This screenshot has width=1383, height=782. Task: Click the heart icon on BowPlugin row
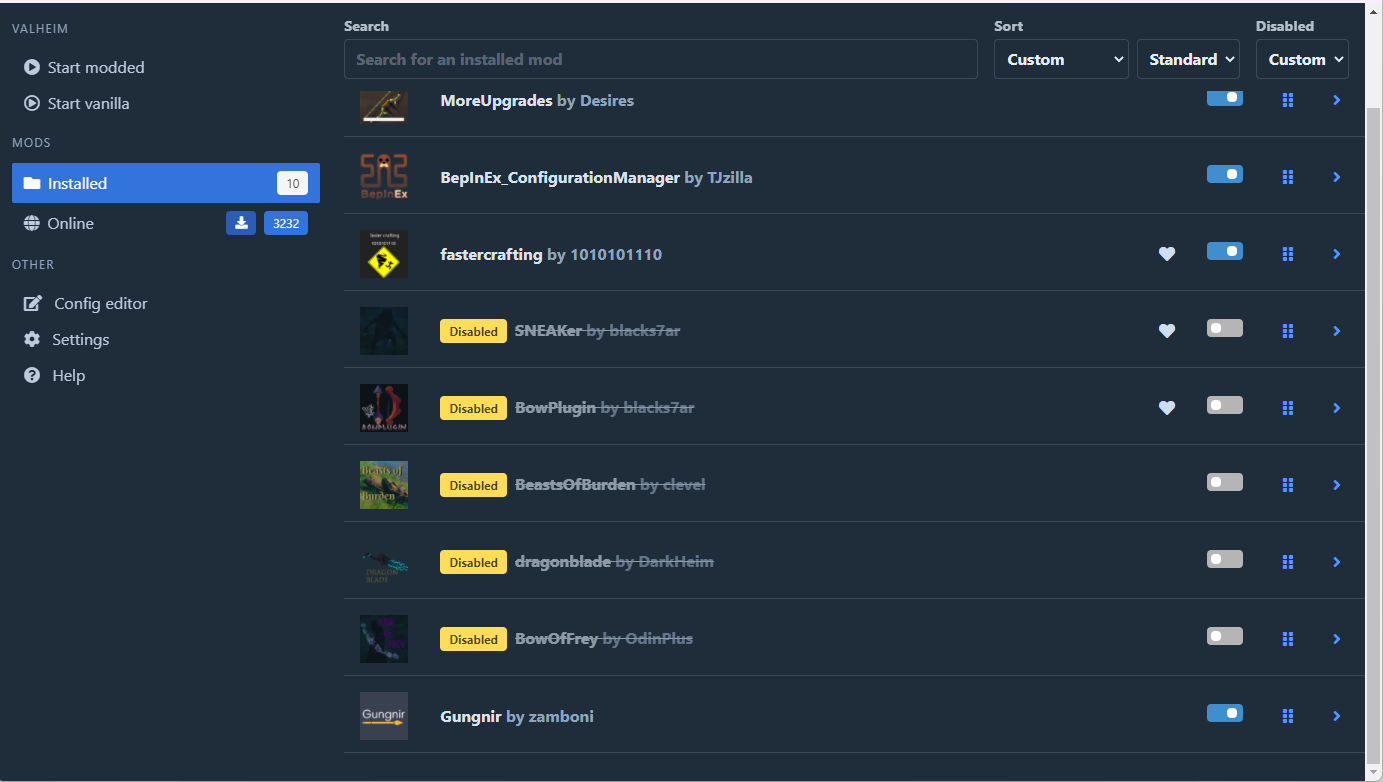[1166, 408]
